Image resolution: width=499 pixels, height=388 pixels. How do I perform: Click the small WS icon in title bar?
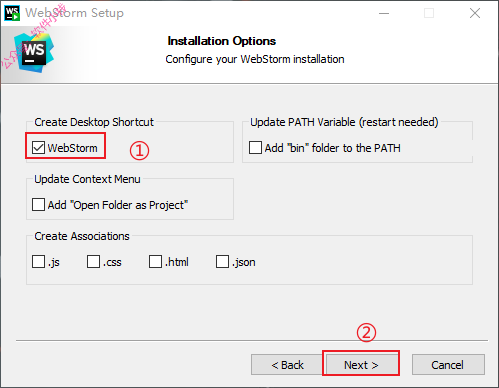click(x=12, y=13)
